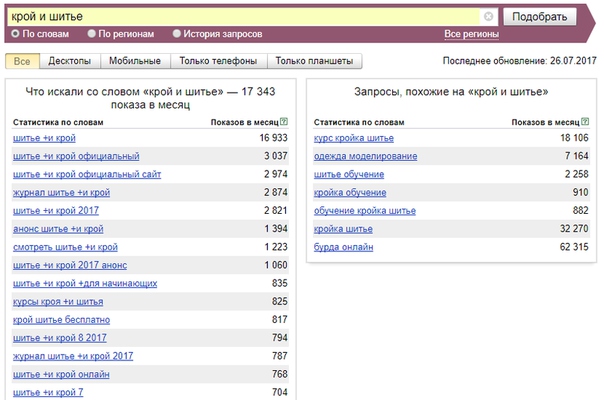
Task: Click the value '835' in the left table
Action: [x=280, y=283]
